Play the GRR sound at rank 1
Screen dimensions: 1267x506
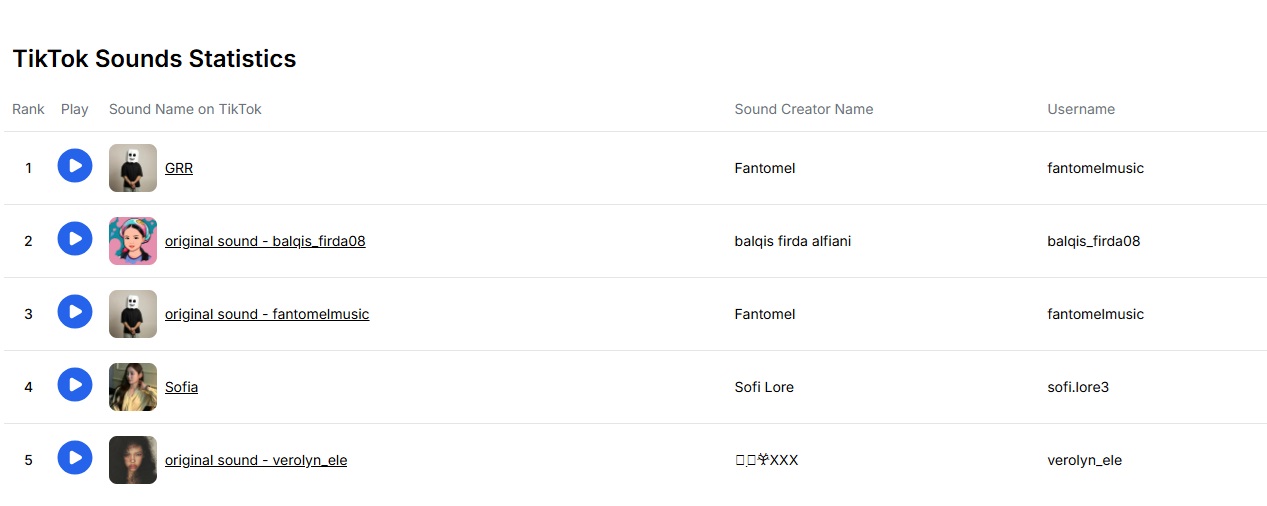[x=75, y=166]
